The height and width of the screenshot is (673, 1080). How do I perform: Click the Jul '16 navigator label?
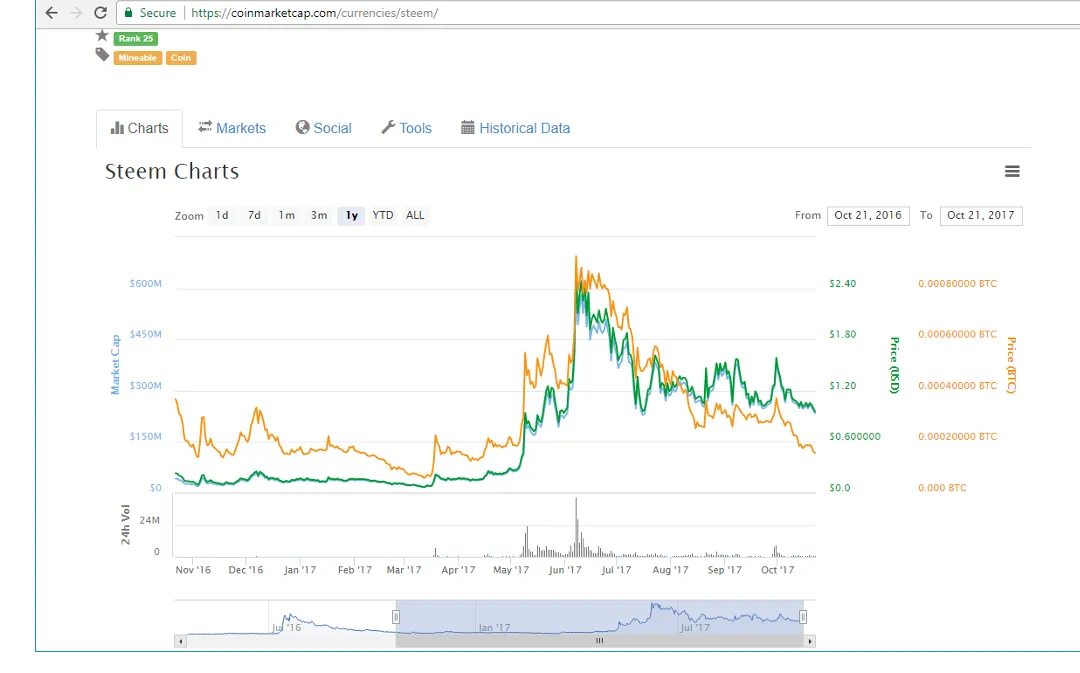point(287,628)
